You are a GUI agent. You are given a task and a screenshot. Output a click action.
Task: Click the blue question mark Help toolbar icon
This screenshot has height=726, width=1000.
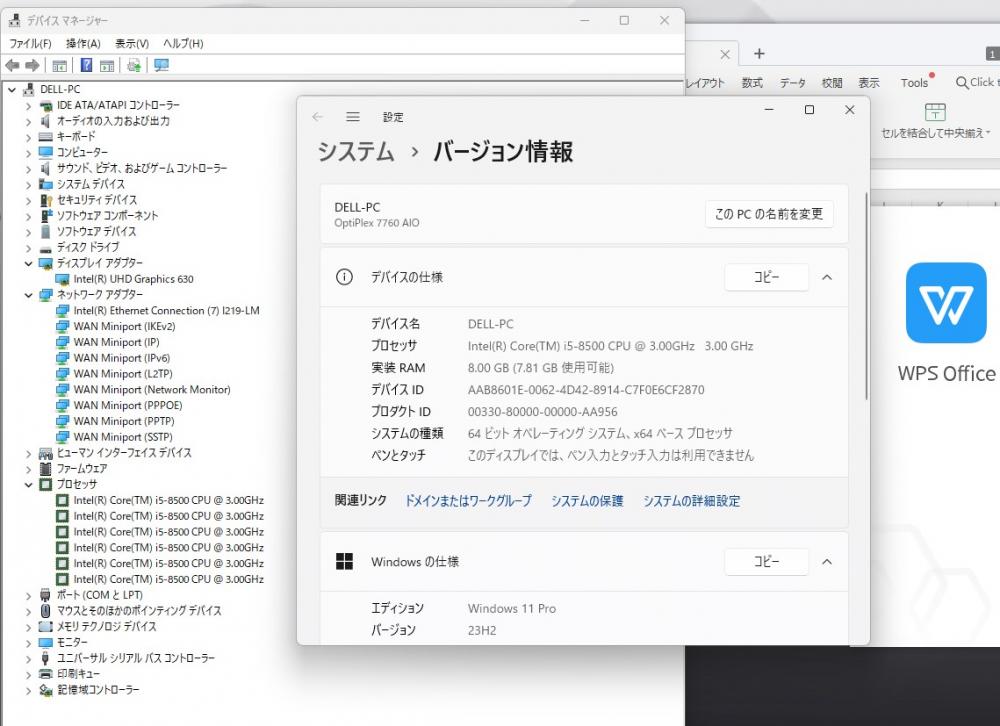[x=87, y=65]
